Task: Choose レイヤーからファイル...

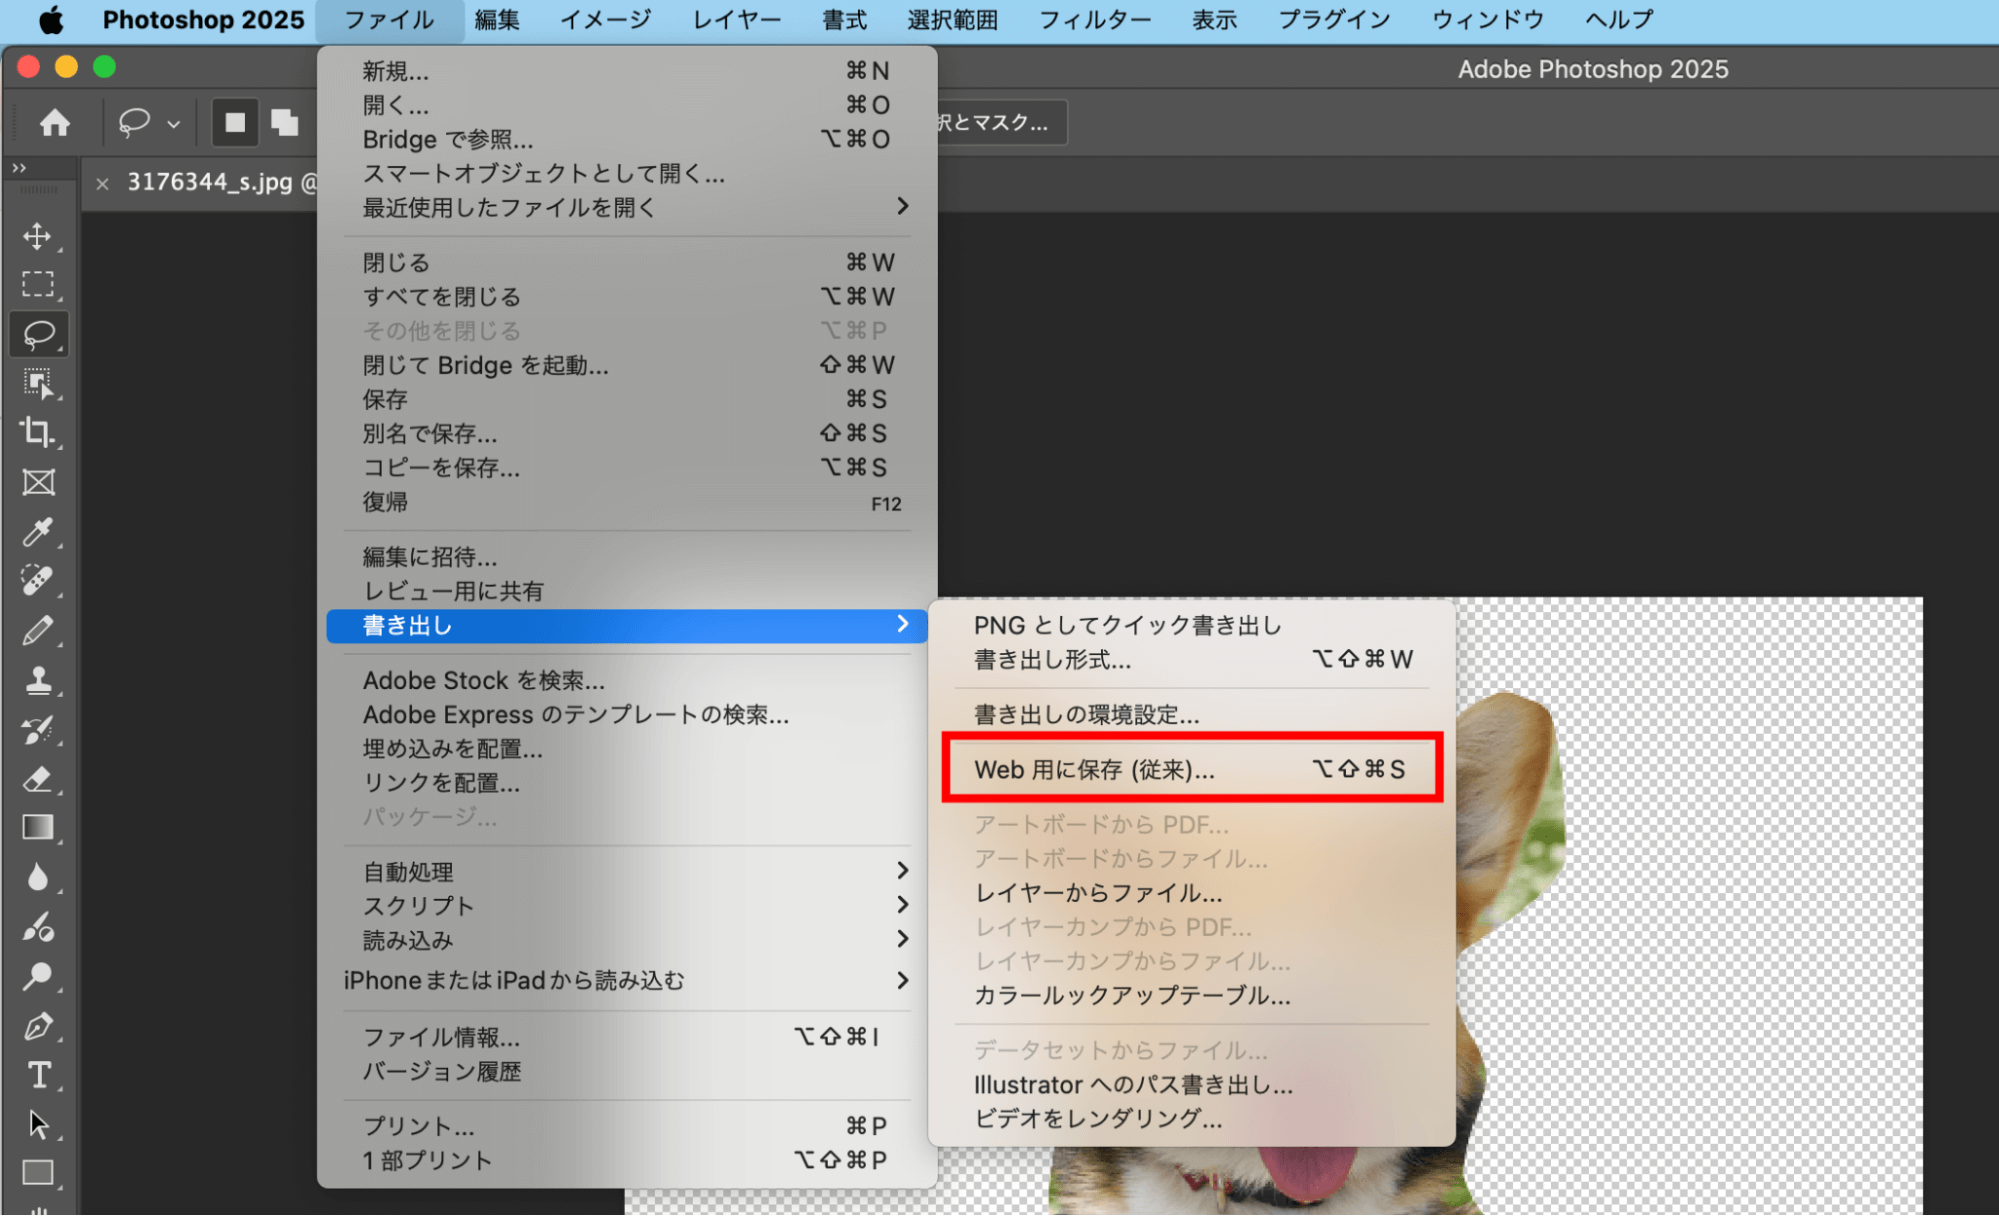Action: click(1191, 893)
